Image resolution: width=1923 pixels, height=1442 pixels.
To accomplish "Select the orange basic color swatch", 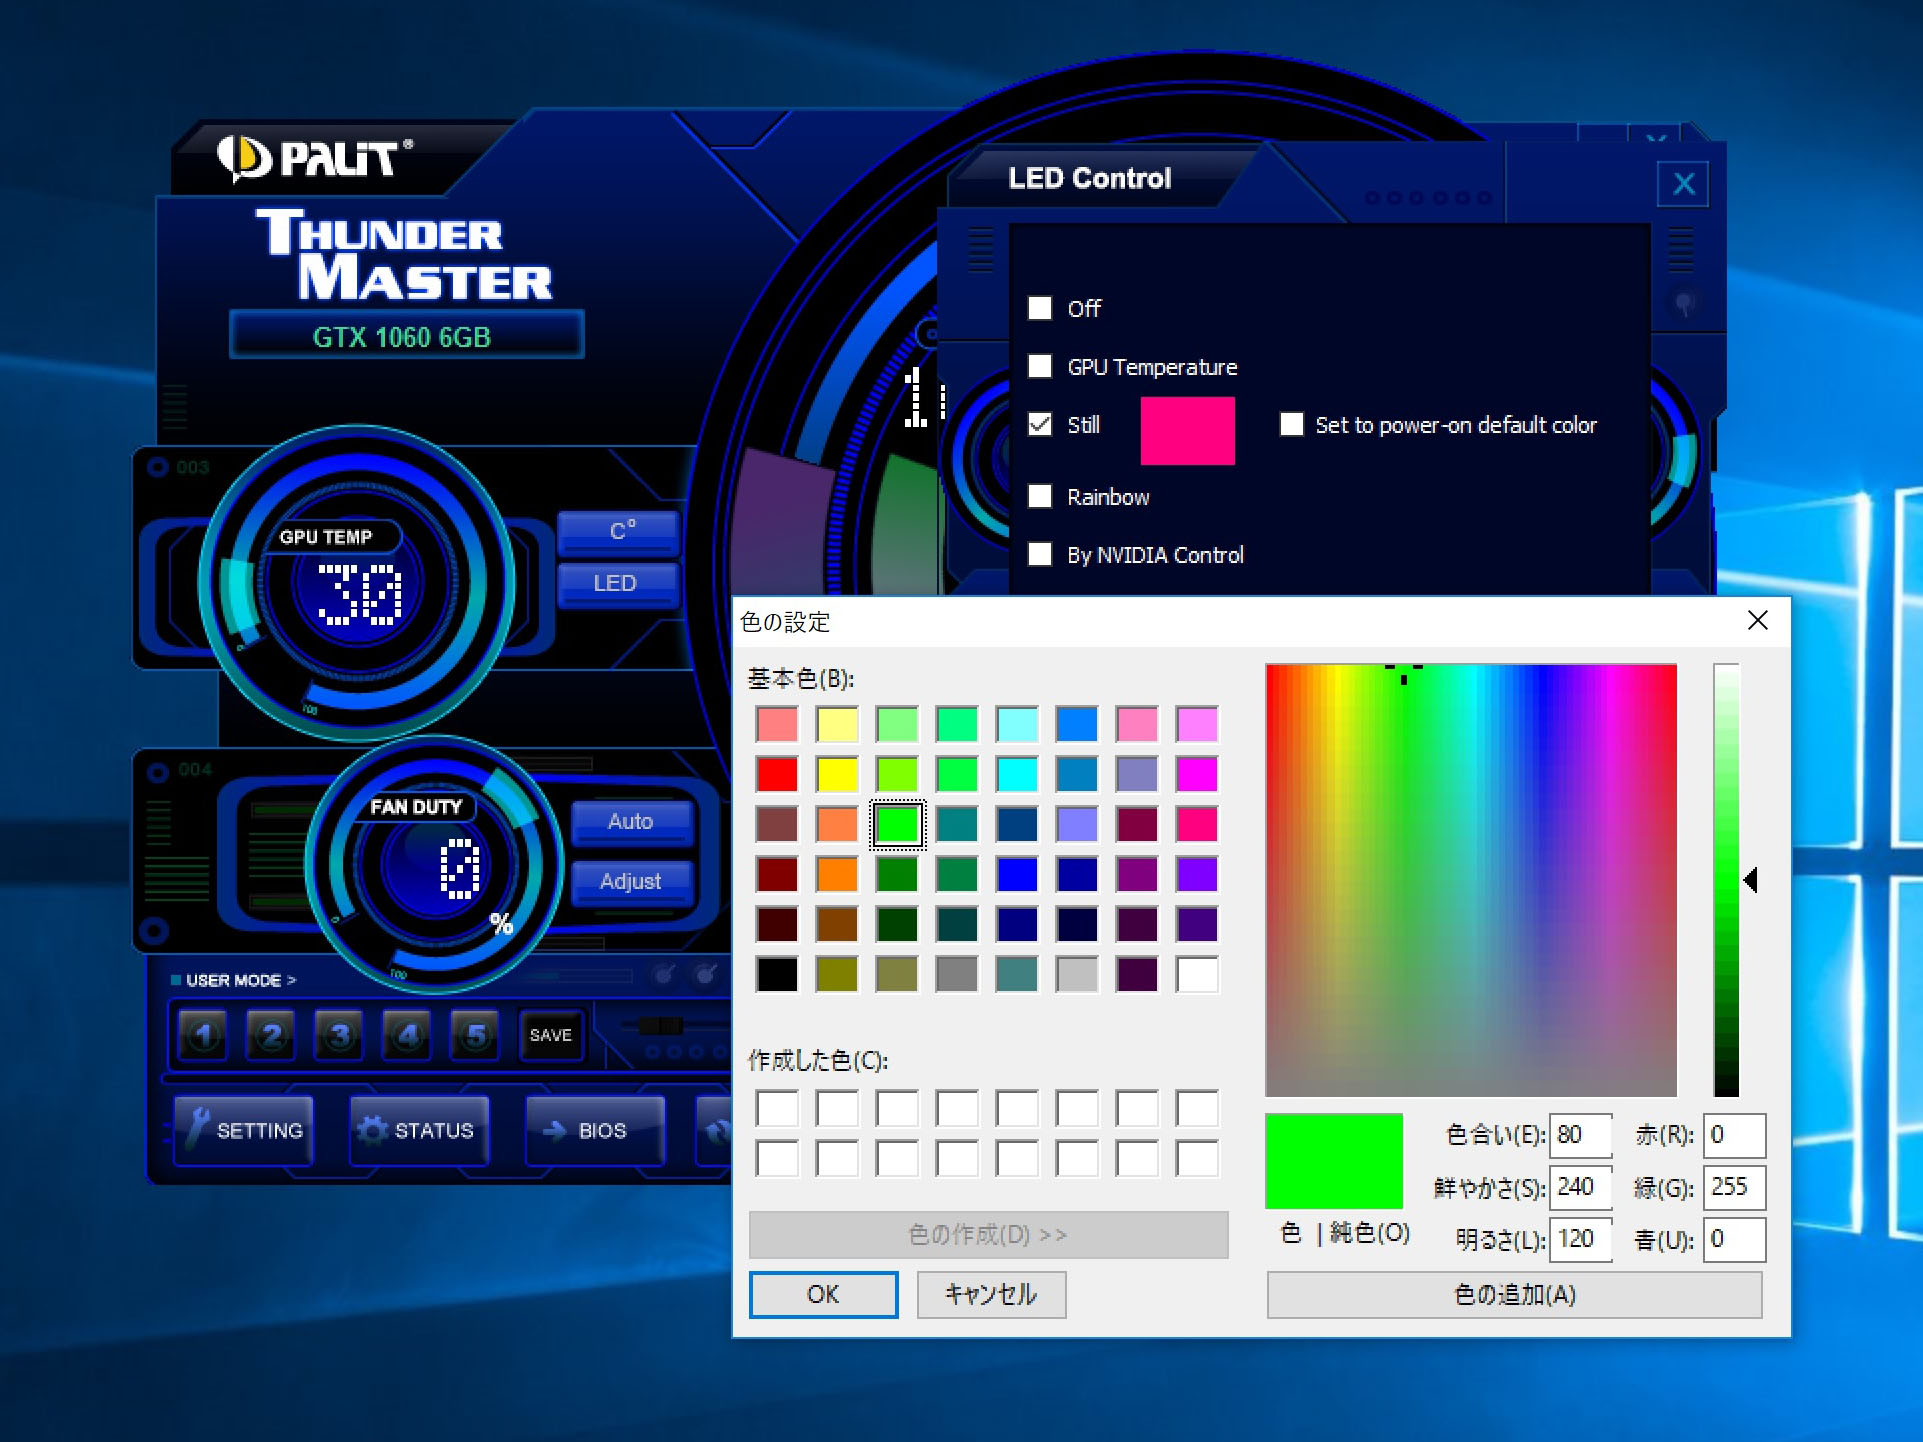I will click(x=837, y=874).
